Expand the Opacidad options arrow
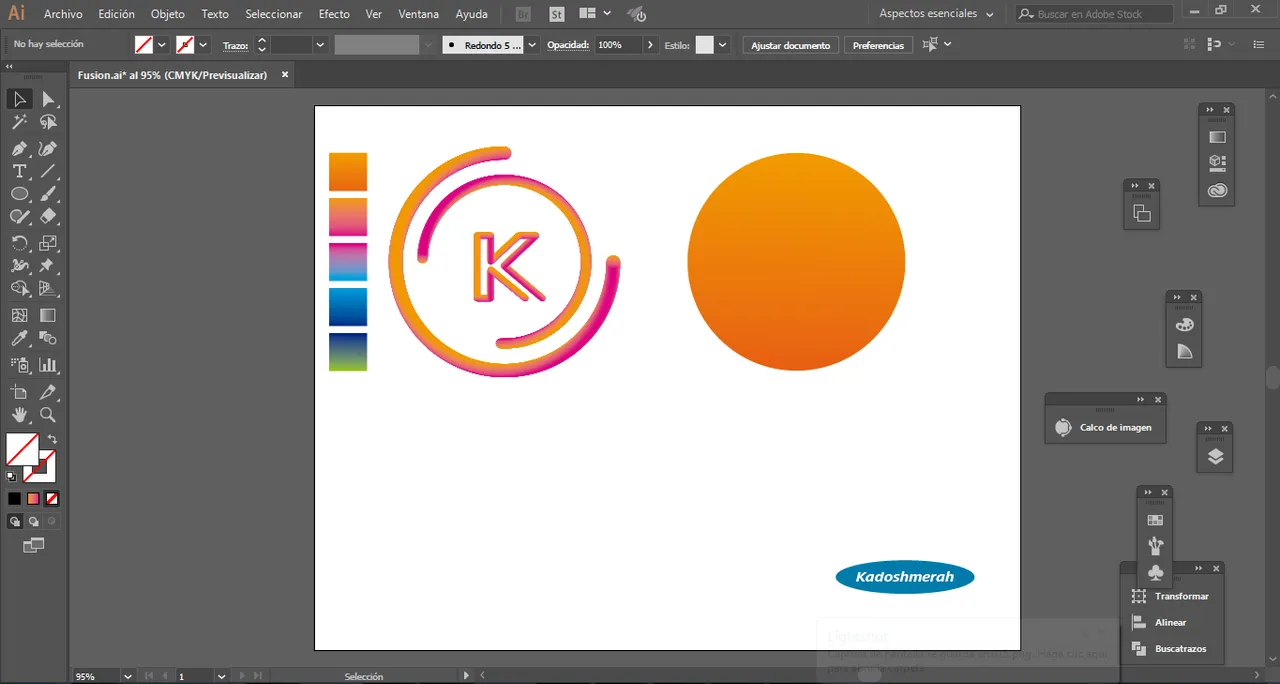 [x=651, y=45]
